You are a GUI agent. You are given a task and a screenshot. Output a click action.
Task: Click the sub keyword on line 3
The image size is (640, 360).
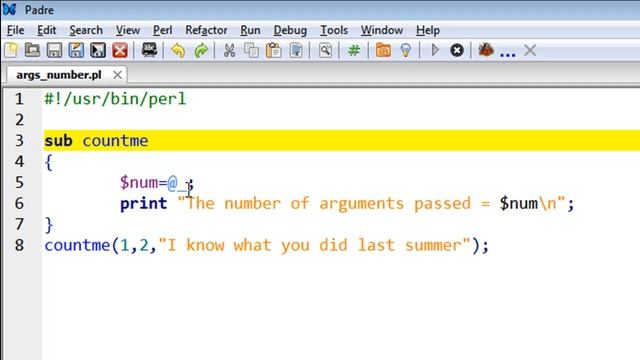tap(58, 141)
